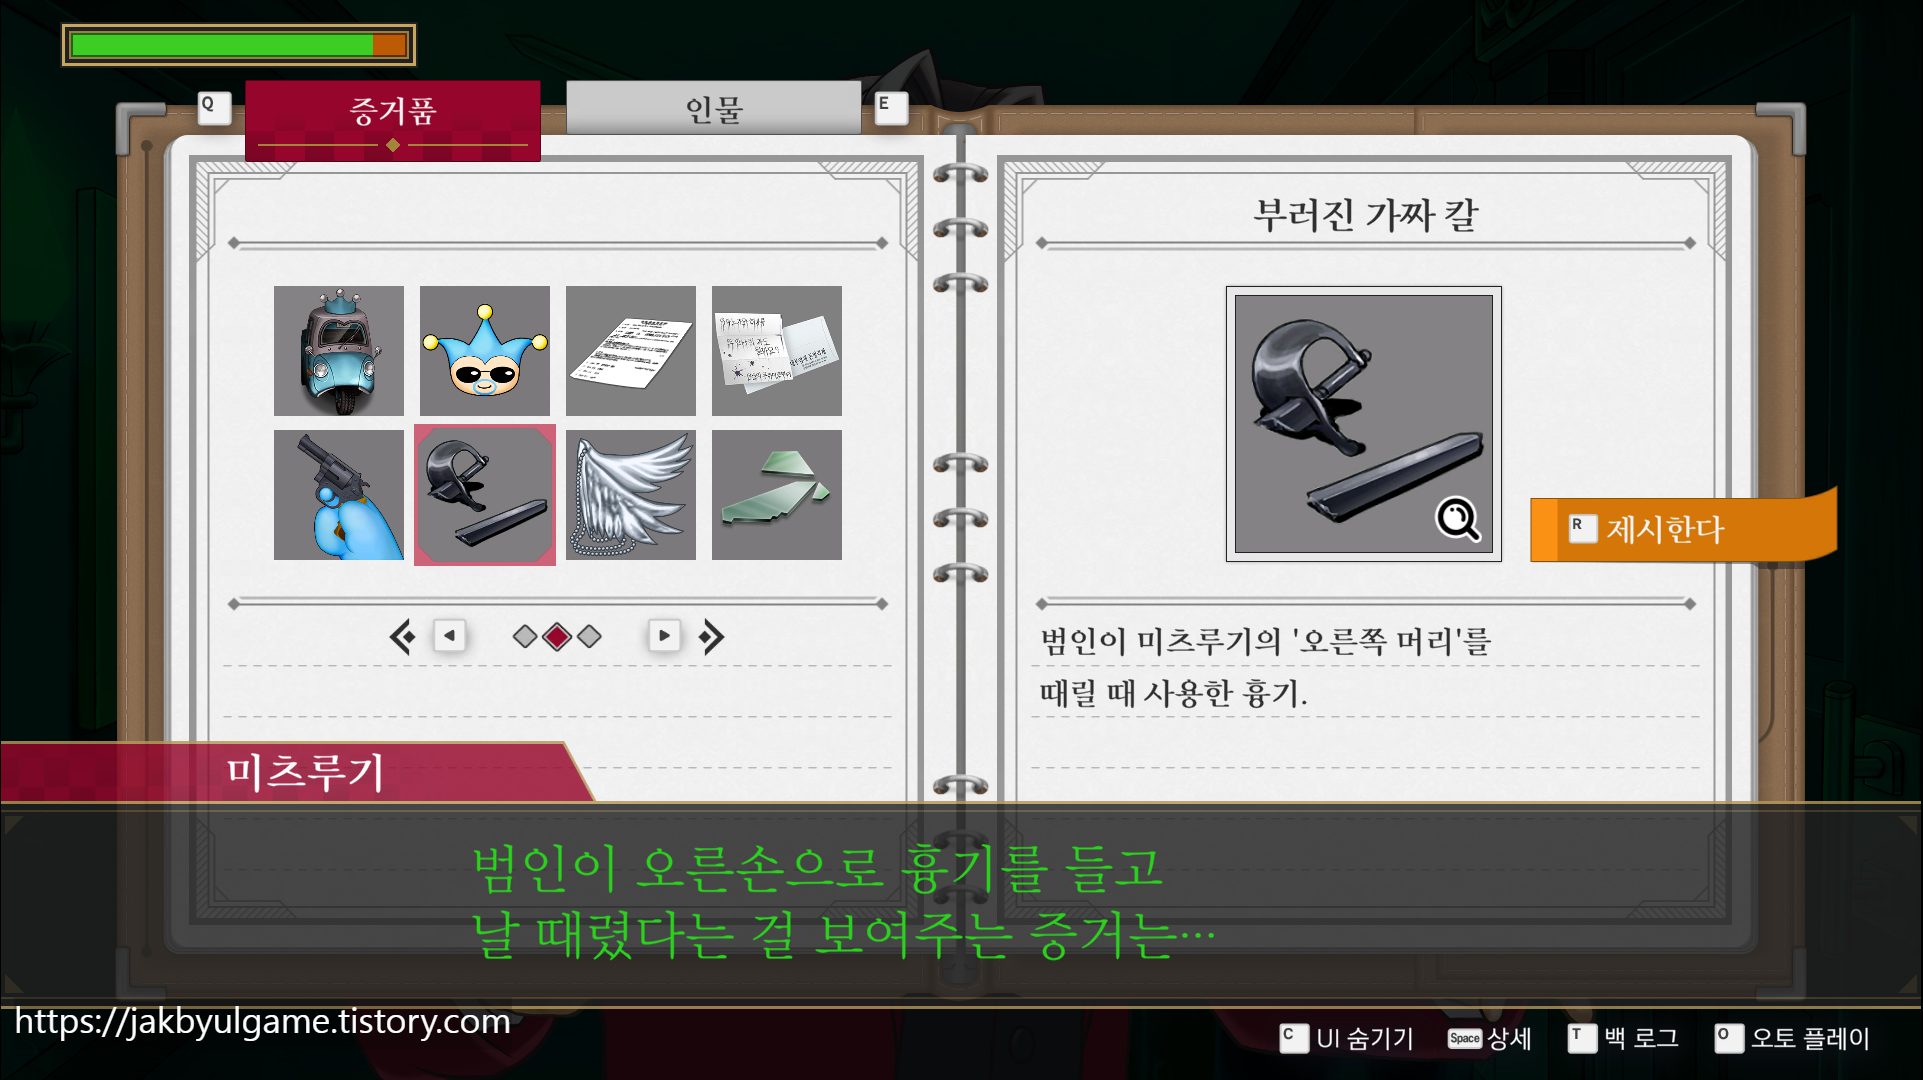Jump to last page double-right arrow
The image size is (1923, 1080).
pos(711,637)
